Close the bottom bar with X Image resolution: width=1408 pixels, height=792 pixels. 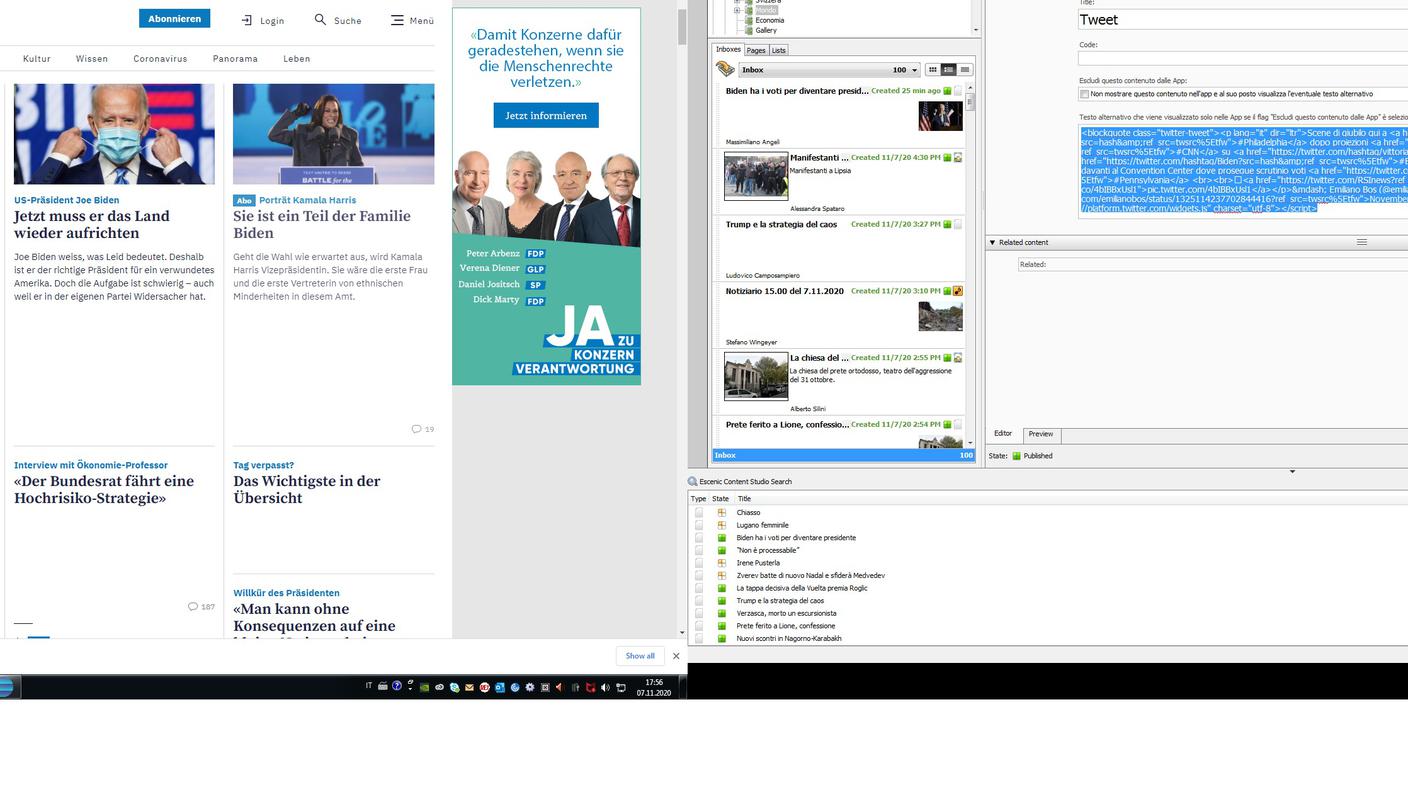[x=676, y=656]
